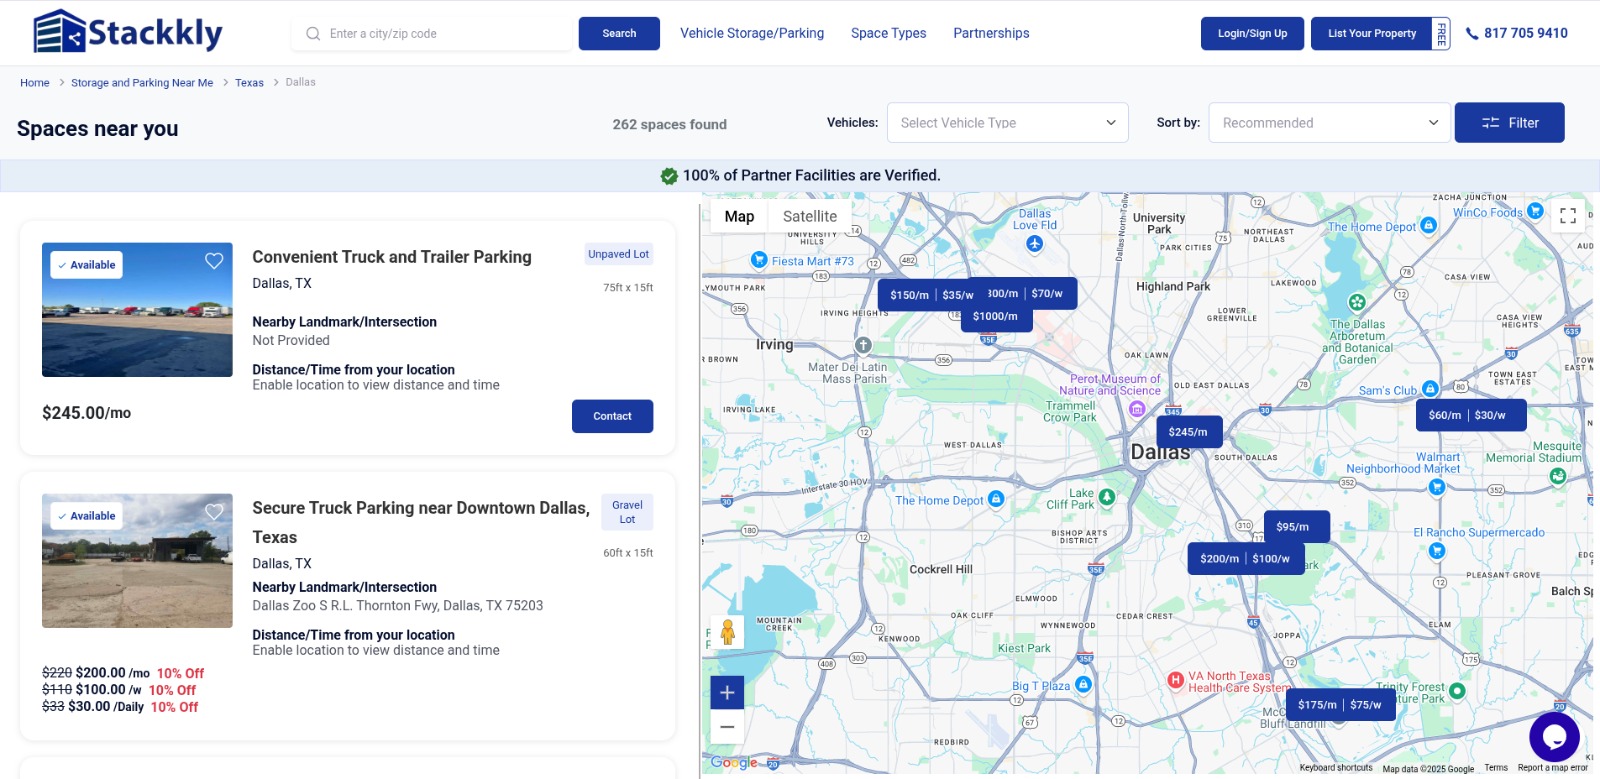Click the 817 705 9410 phone number
Image resolution: width=1600 pixels, height=779 pixels.
pos(1526,33)
